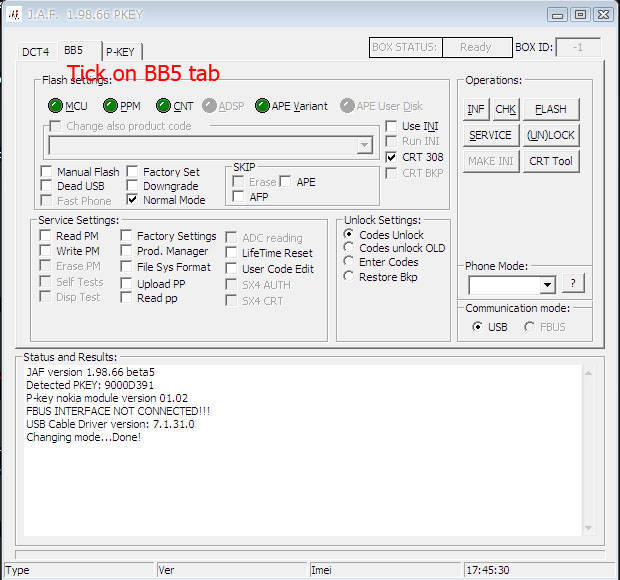Click the greyed ADSP indicator
Image resolution: width=620 pixels, height=580 pixels.
point(209,106)
